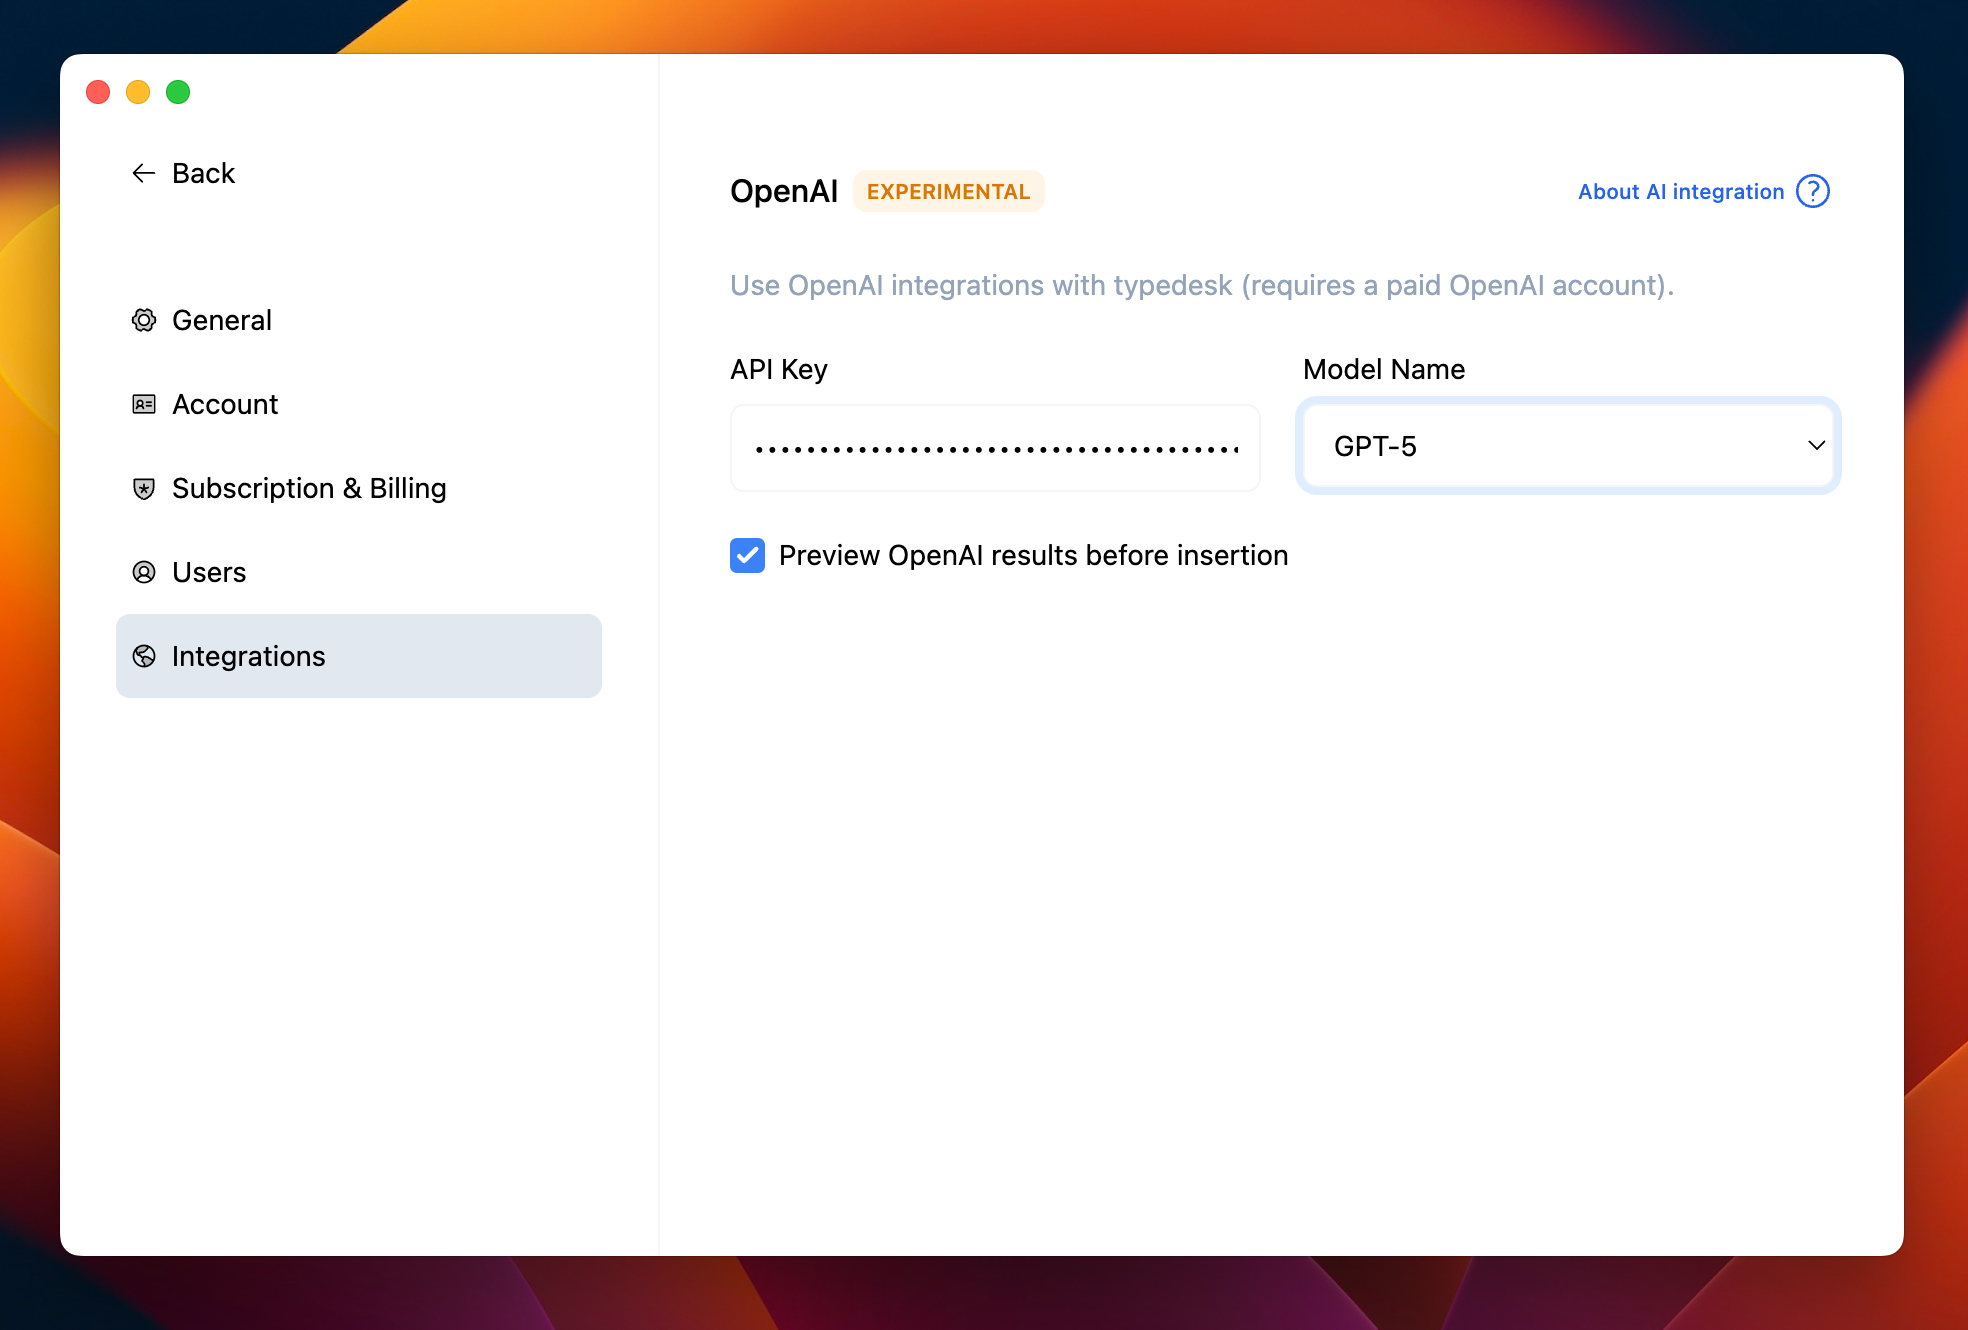The width and height of the screenshot is (1968, 1330).
Task: Click the General gear icon
Action: pos(144,320)
